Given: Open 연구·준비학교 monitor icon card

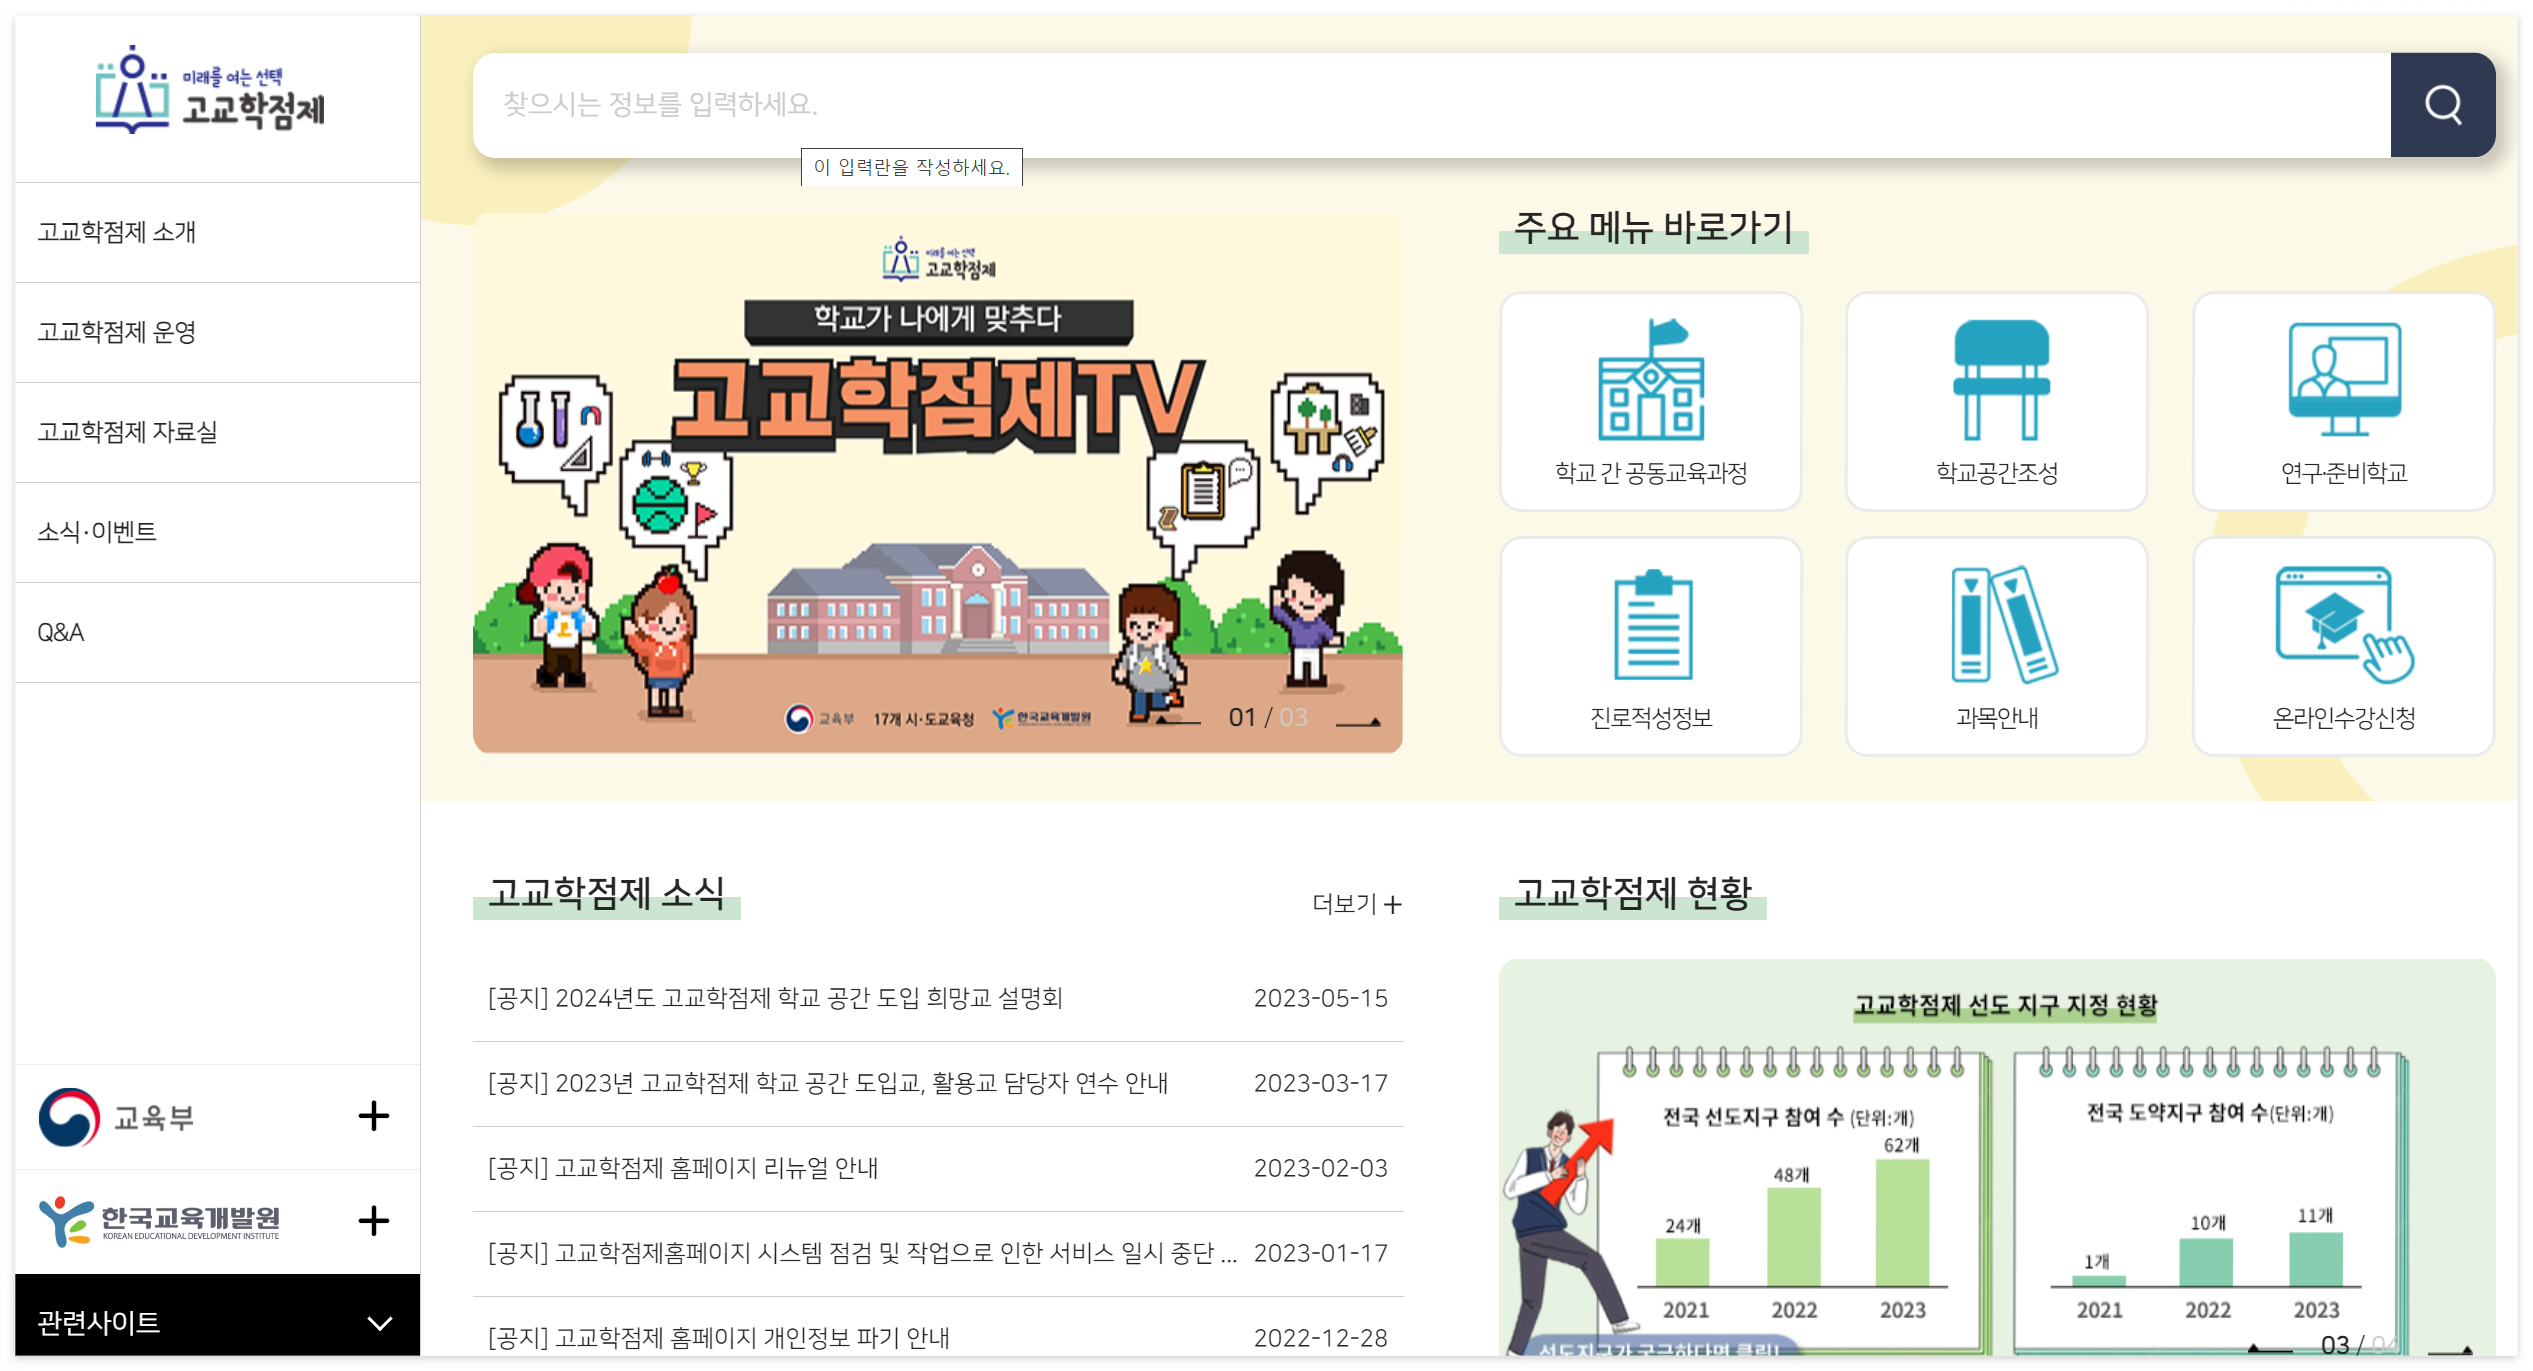Looking at the screenshot, I should pos(2343,401).
